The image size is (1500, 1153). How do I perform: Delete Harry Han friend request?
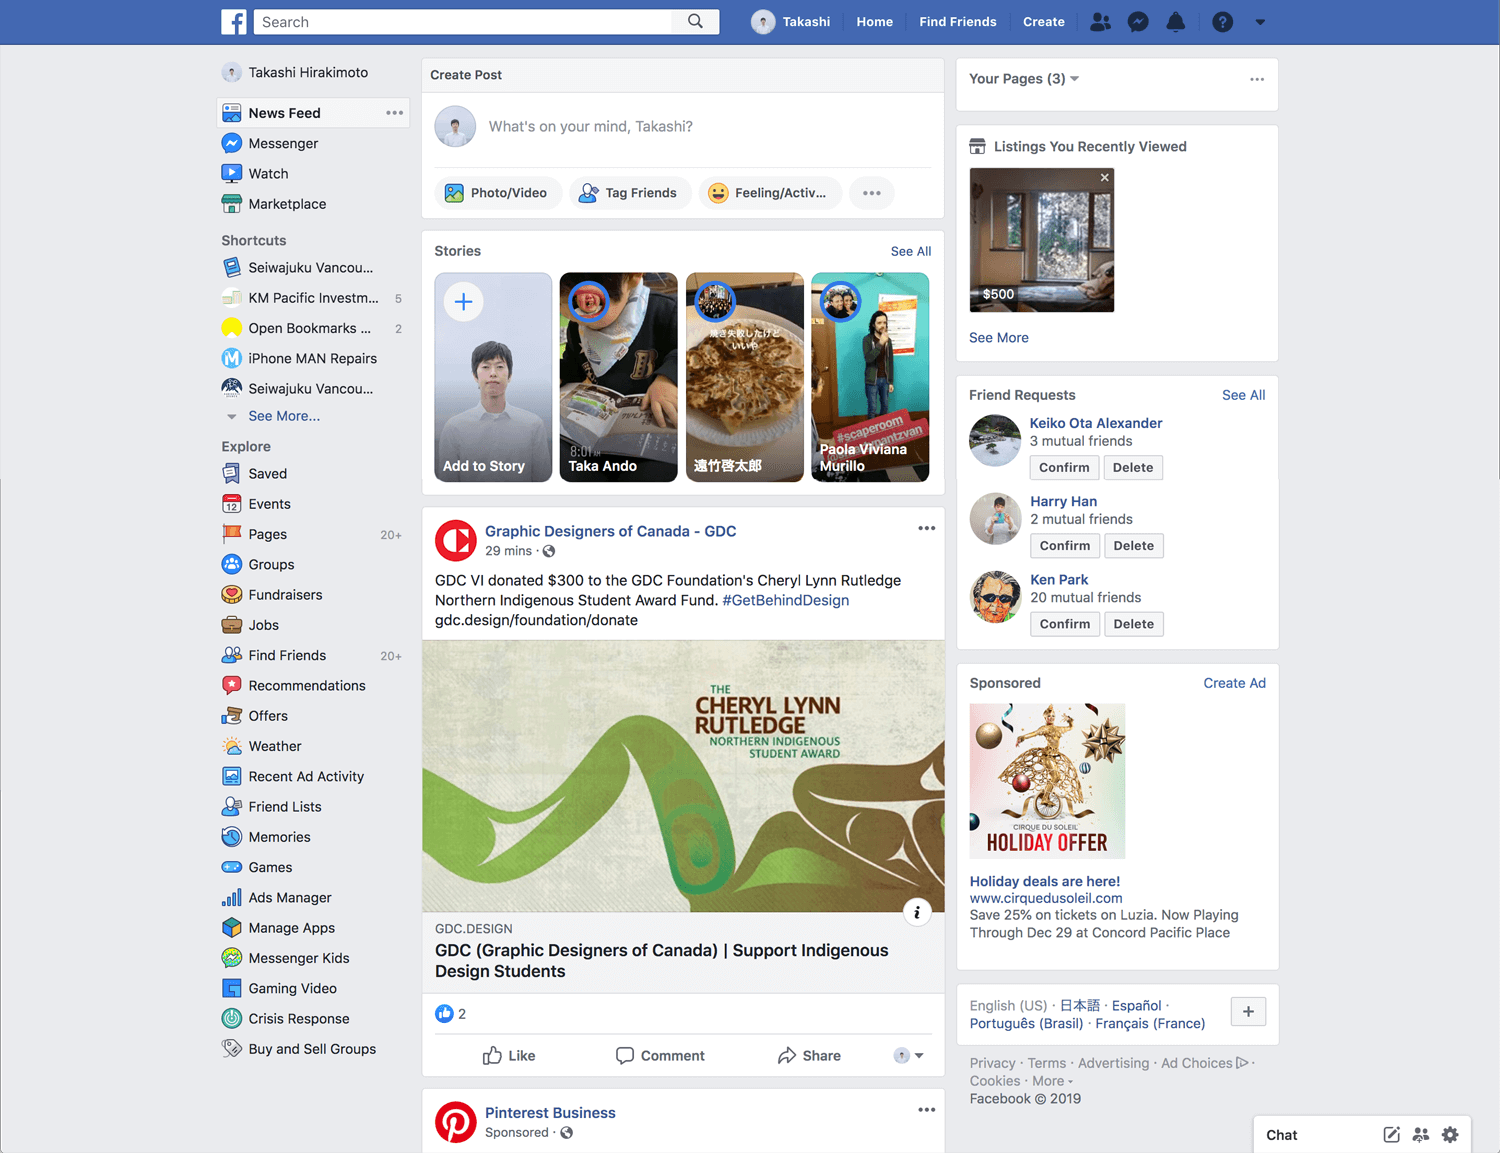(x=1134, y=545)
